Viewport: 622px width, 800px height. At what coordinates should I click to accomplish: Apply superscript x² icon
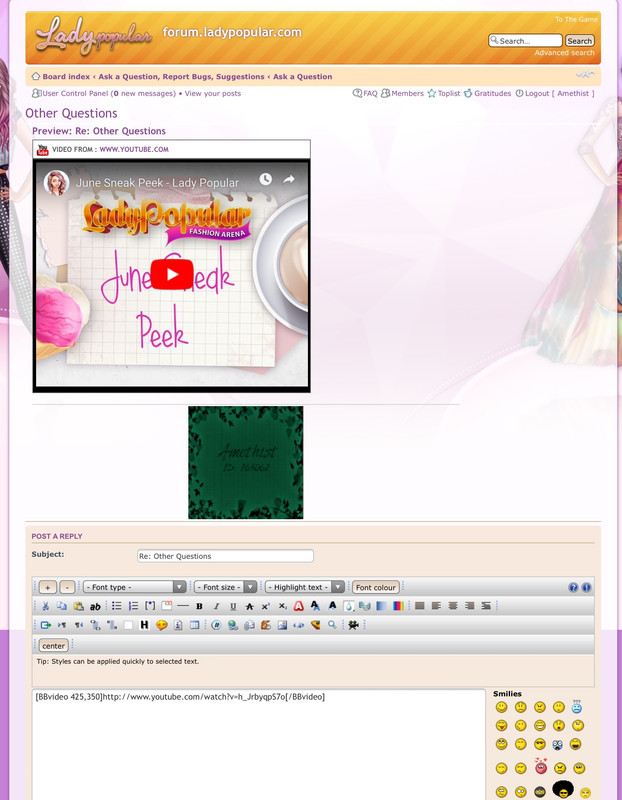point(266,606)
